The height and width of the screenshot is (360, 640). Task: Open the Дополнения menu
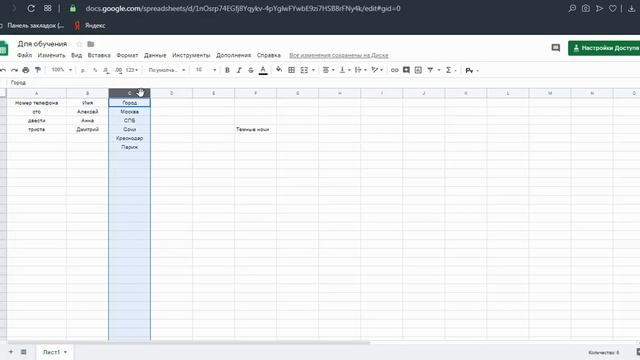(x=233, y=55)
